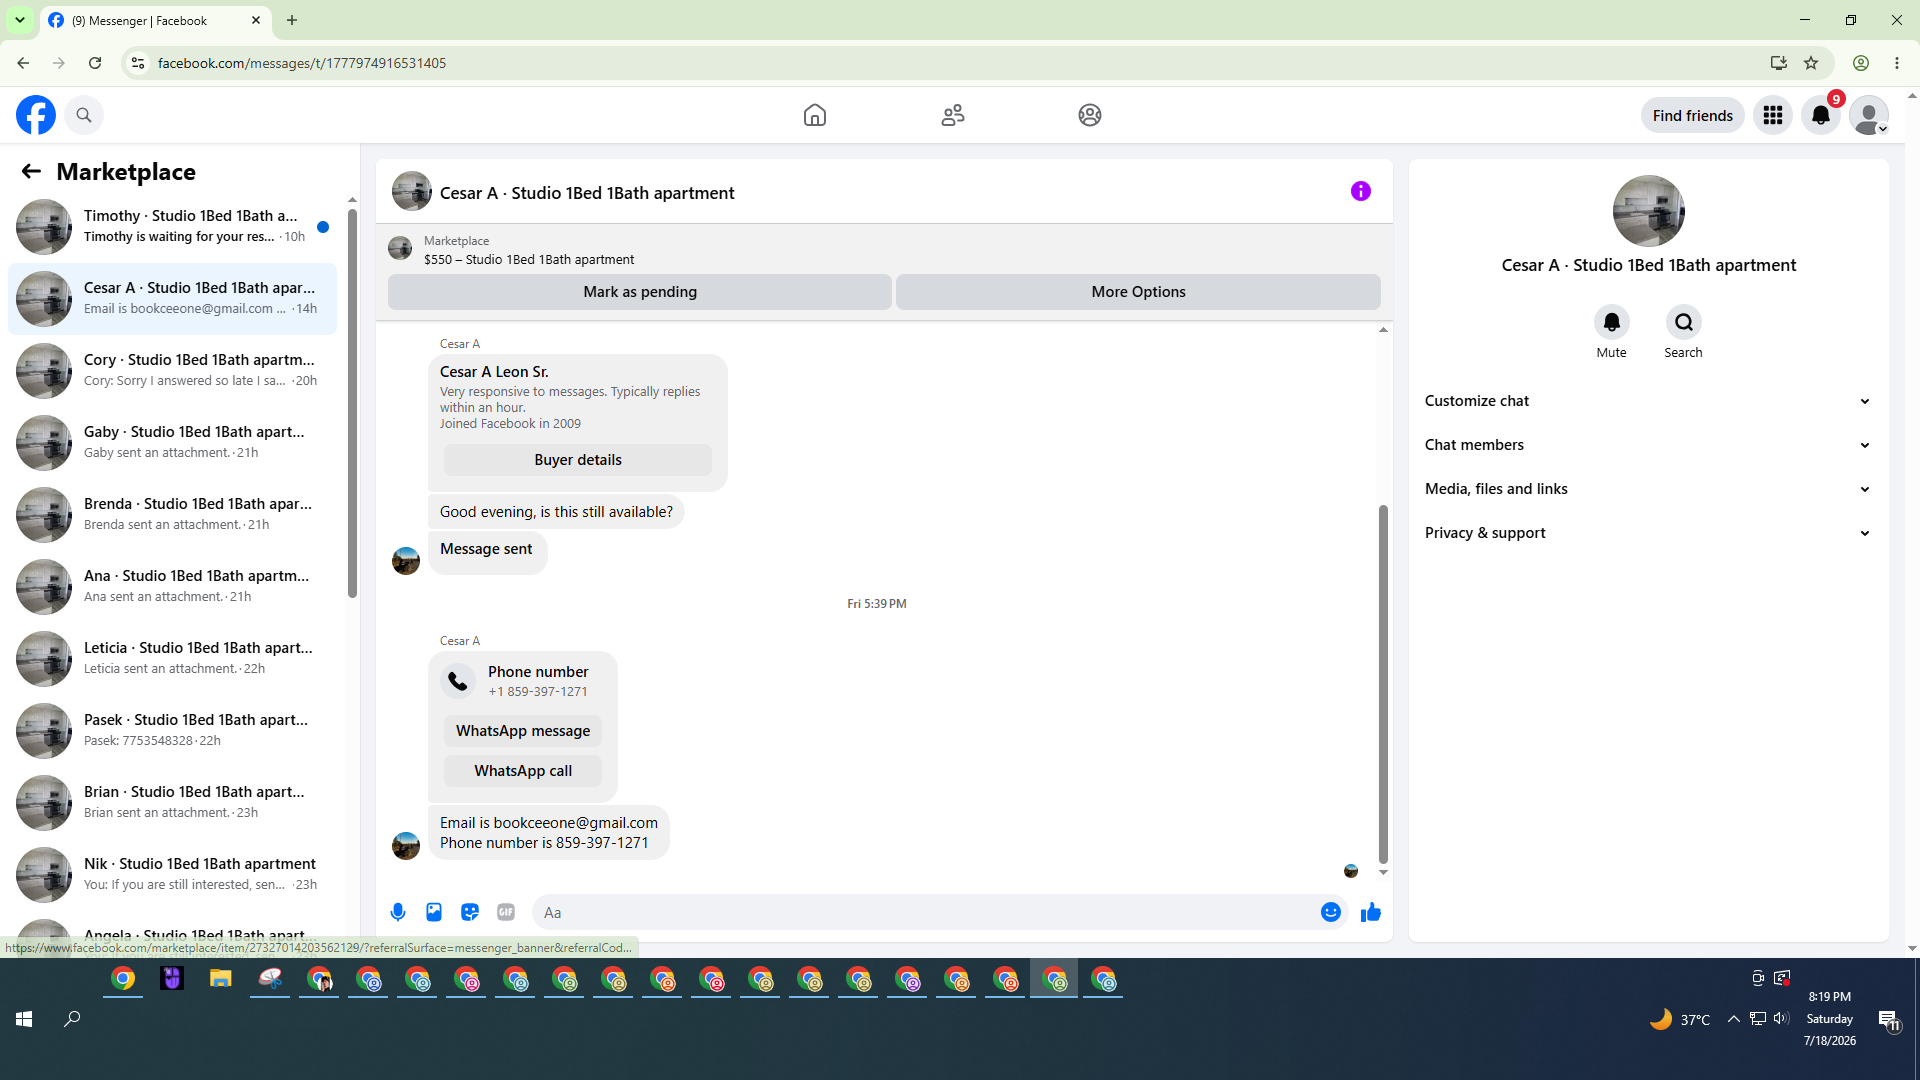Expand Privacy & support section
This screenshot has width=1920, height=1080.
tap(1648, 533)
